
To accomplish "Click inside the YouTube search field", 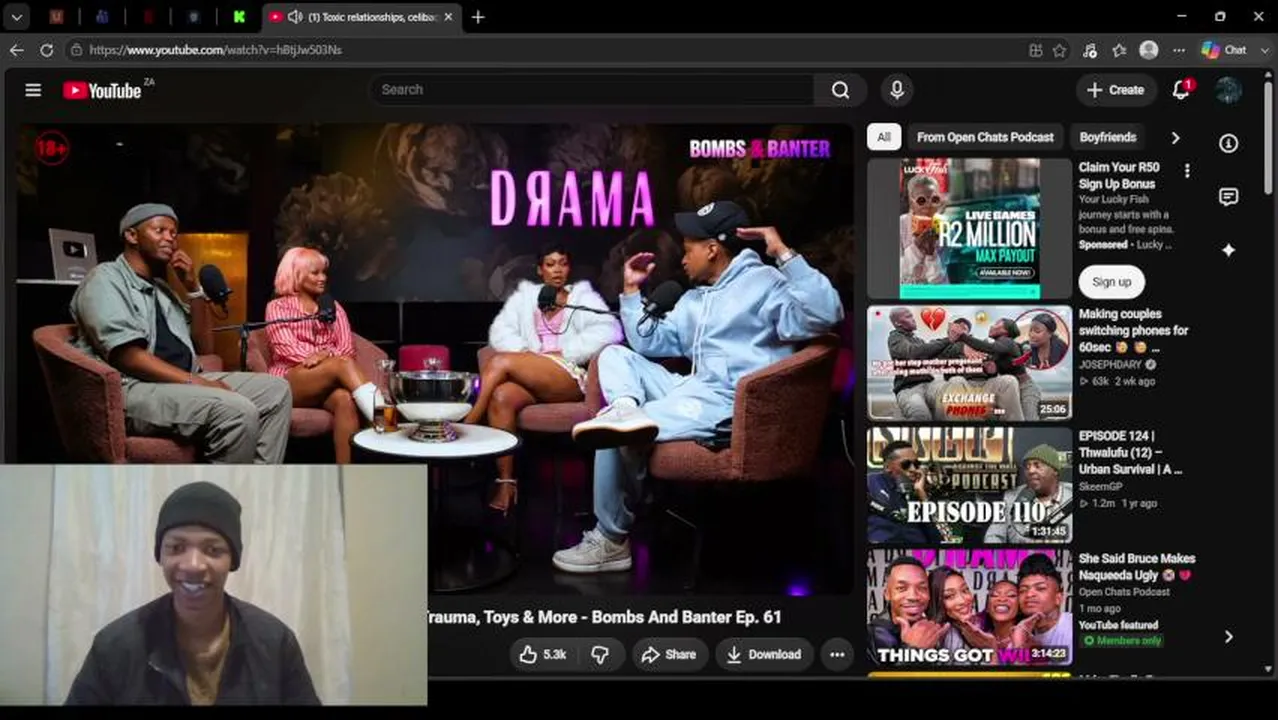I will [x=592, y=90].
